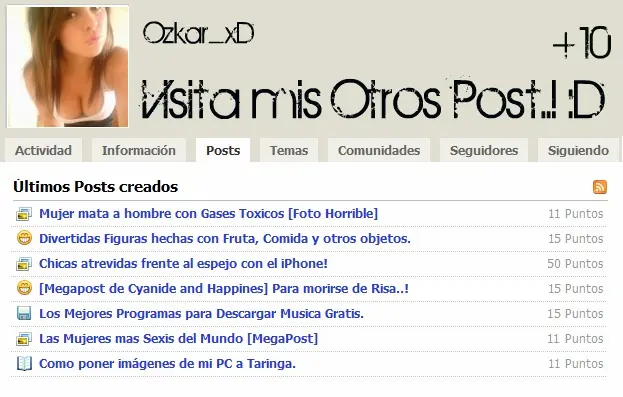The width and height of the screenshot is (623, 397).
Task: Click floppy disk icon beside Mejores Programas post
Action: [24, 314]
